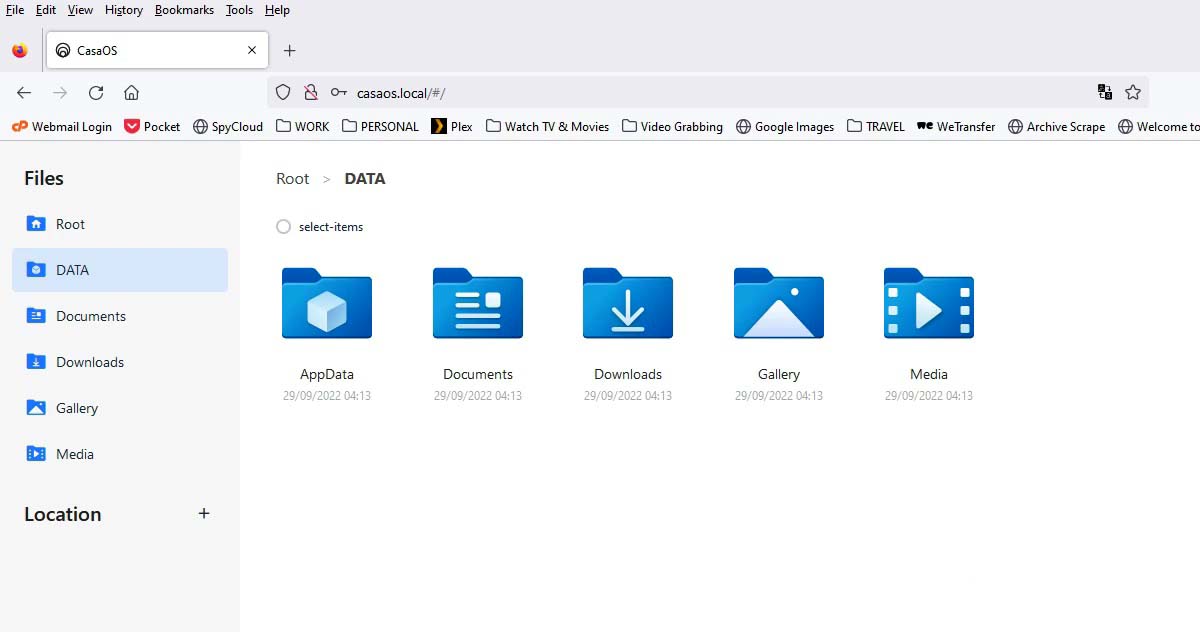Add a new Location with the plus button
The image size is (1200, 632).
203,513
